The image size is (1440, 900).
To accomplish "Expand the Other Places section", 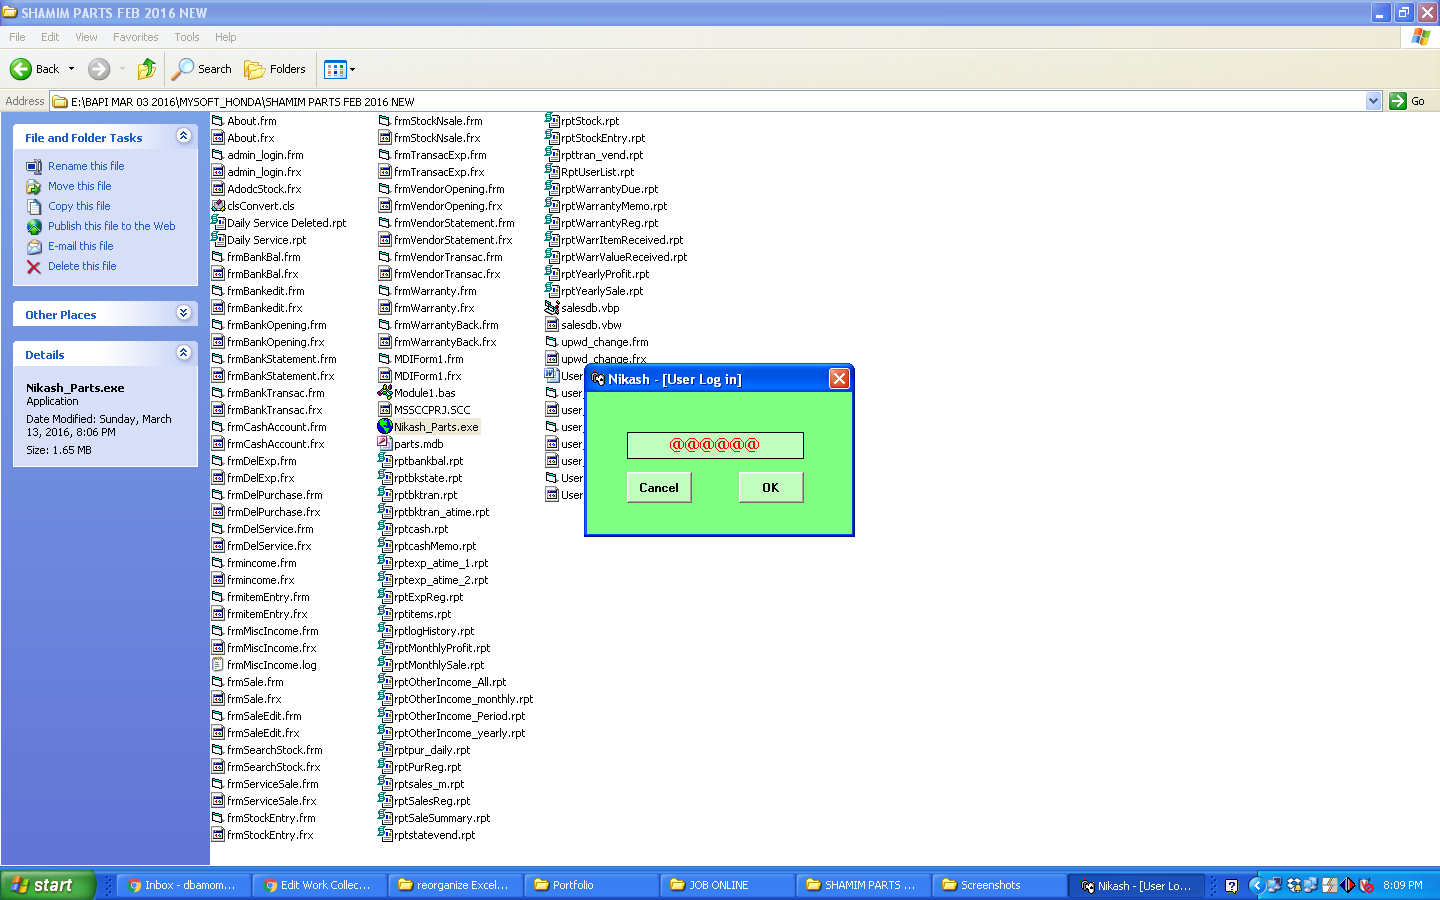I will [x=183, y=313].
